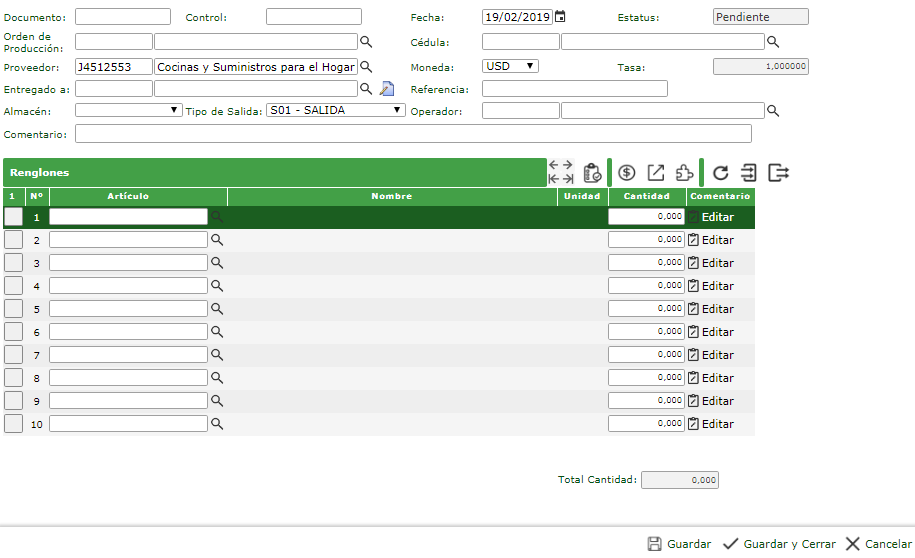Image resolution: width=915 pixels, height=558 pixels.
Task: Focus Artículo input on row 1
Action: [128, 217]
